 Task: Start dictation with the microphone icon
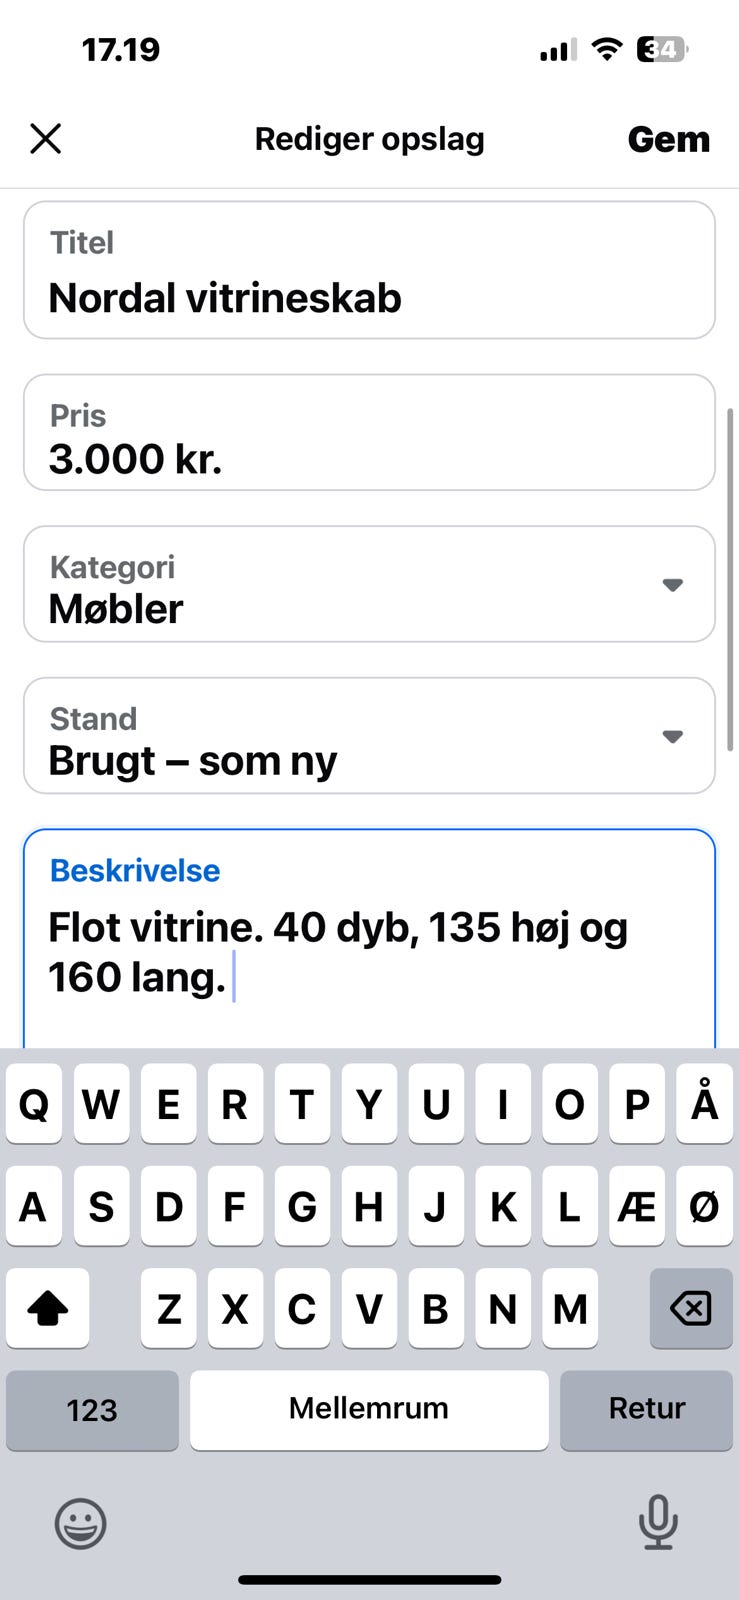658,1523
